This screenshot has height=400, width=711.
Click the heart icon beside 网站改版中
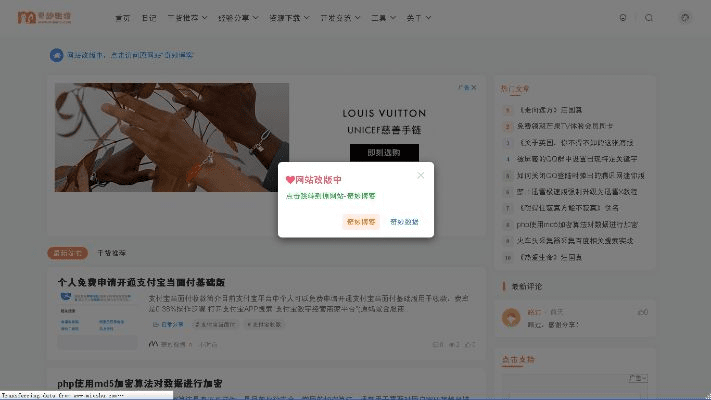290,180
